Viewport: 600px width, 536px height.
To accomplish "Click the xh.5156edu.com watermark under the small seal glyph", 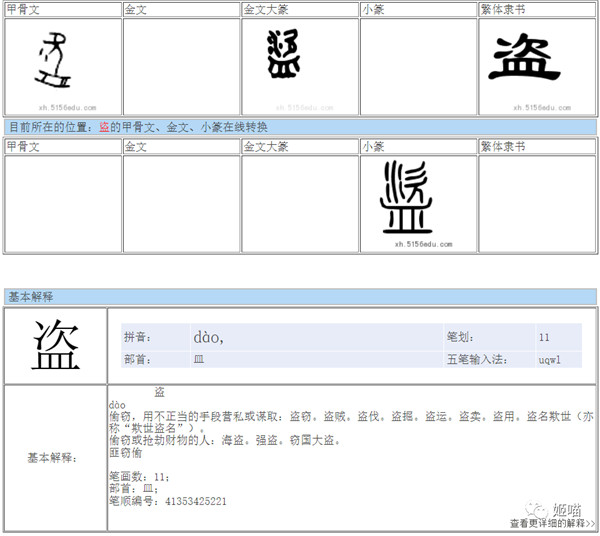I will [x=423, y=243].
